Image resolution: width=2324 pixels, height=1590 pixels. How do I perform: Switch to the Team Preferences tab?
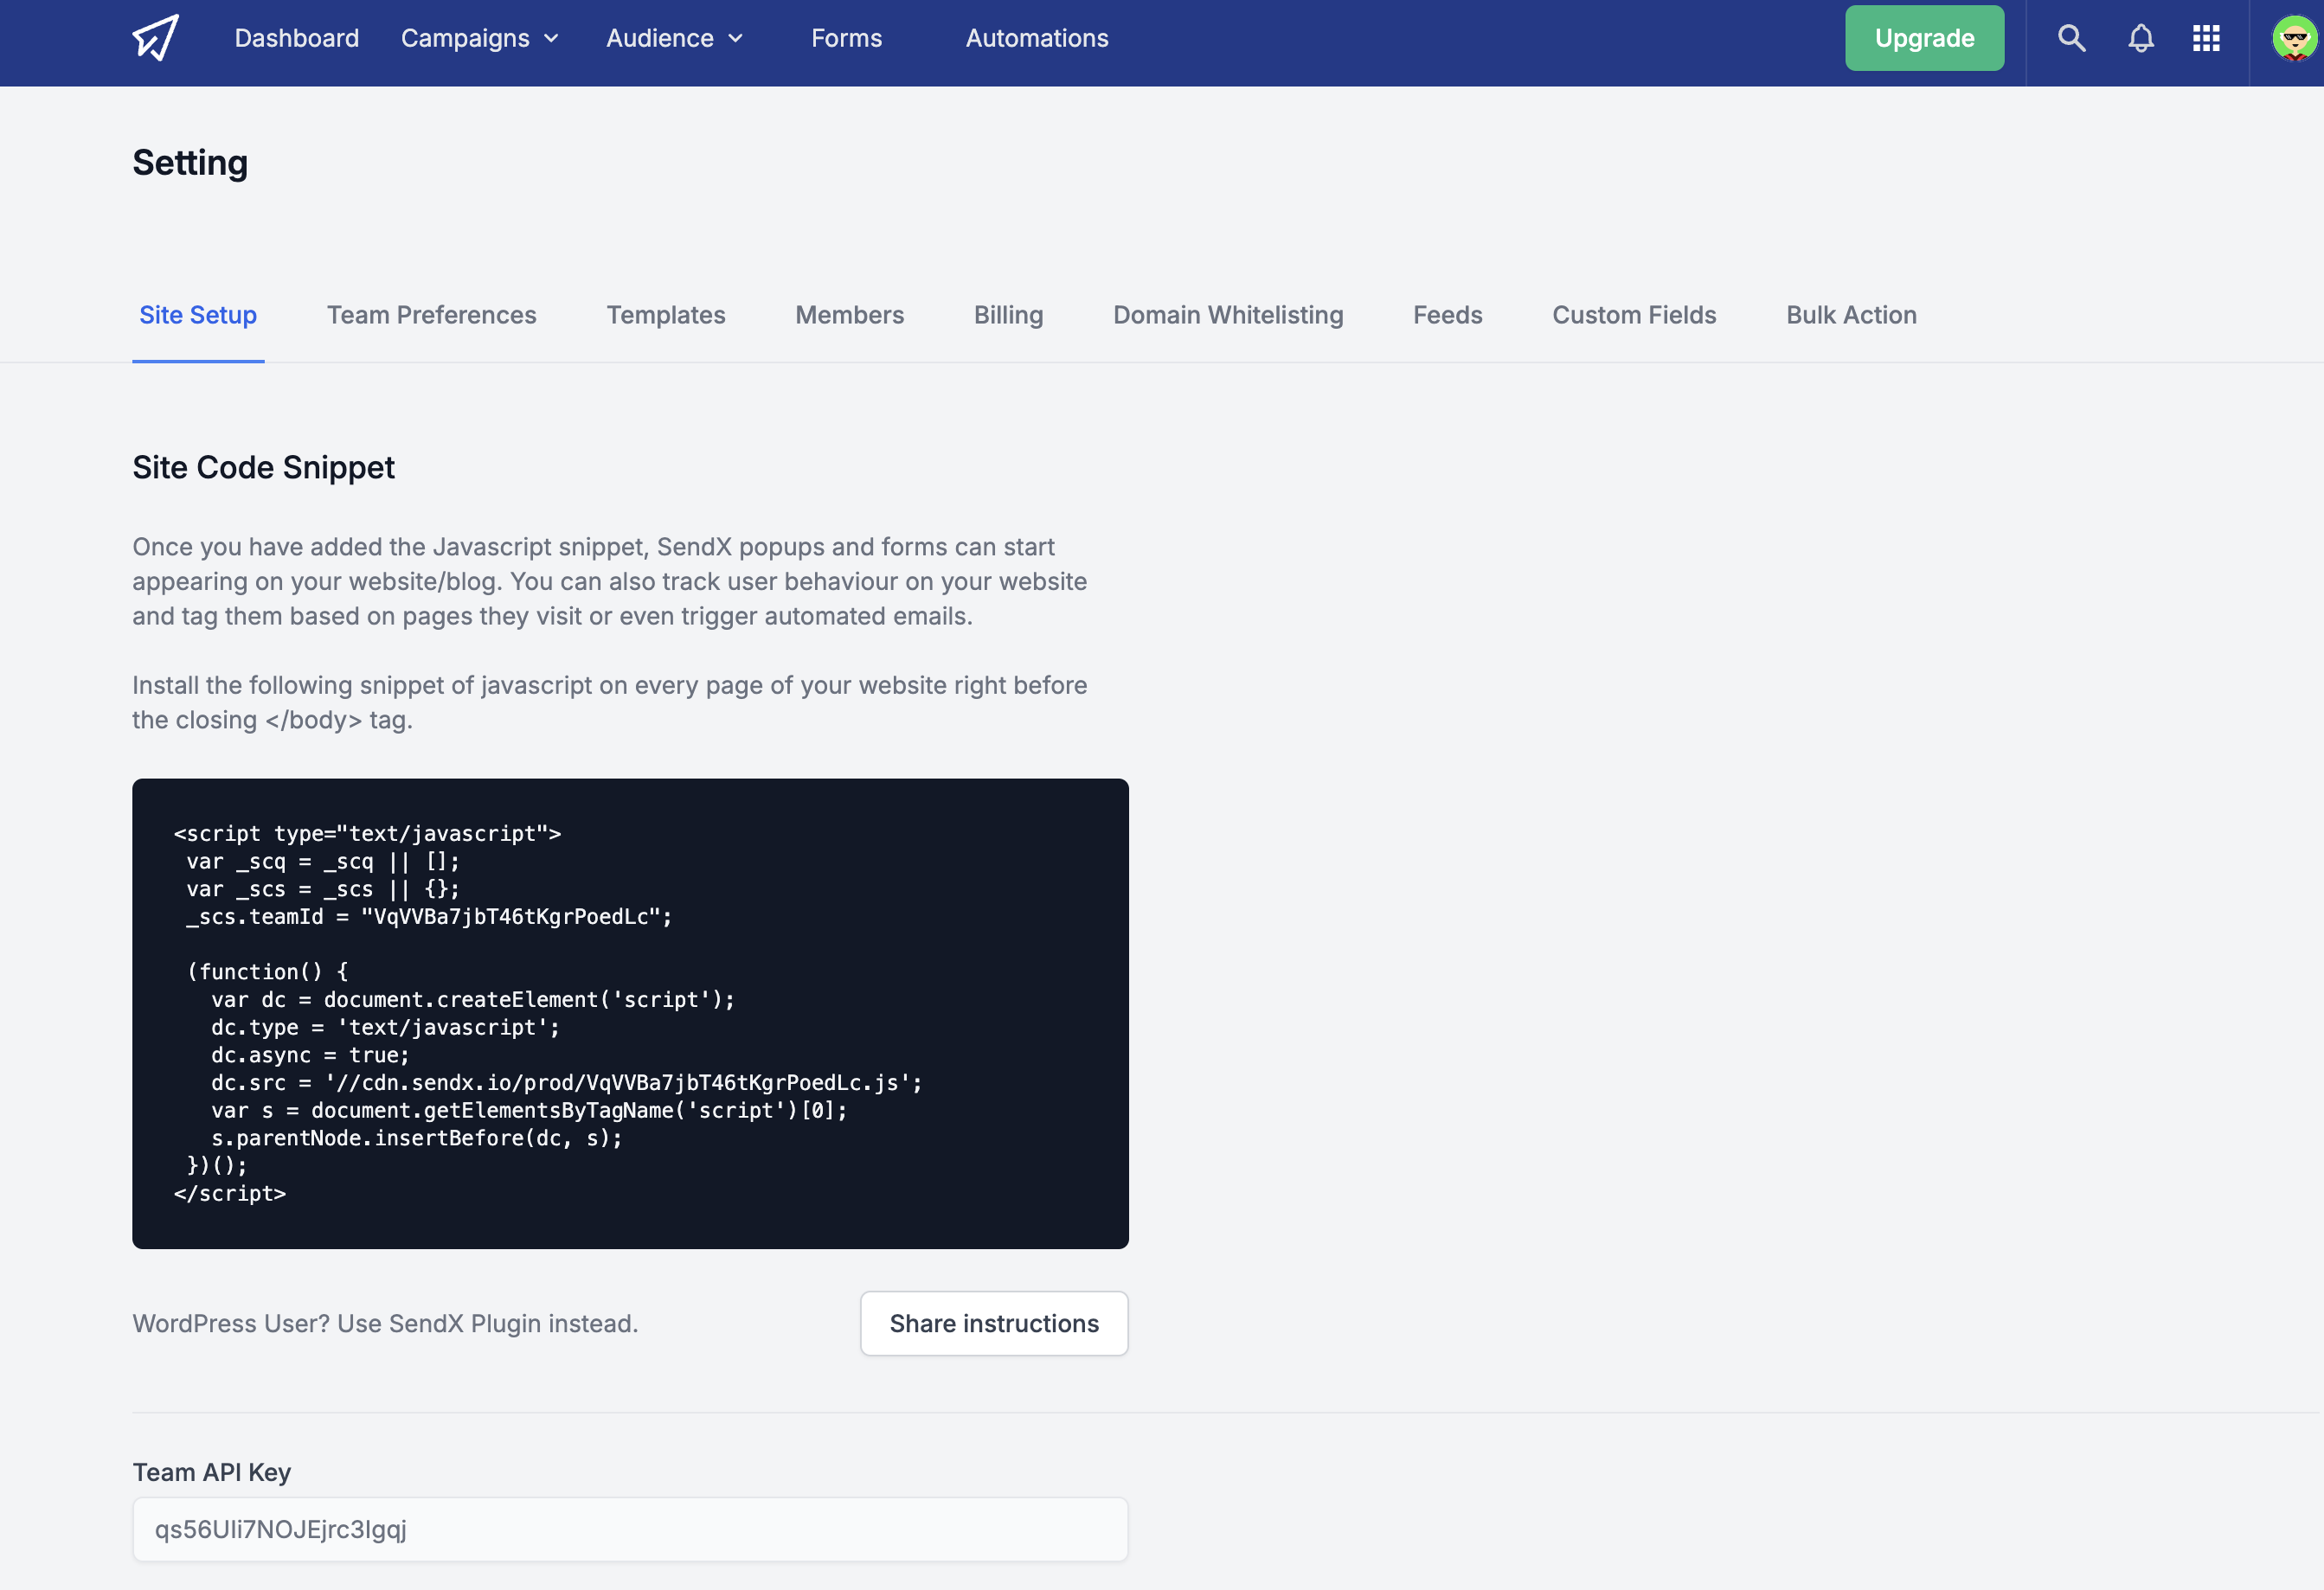[432, 315]
